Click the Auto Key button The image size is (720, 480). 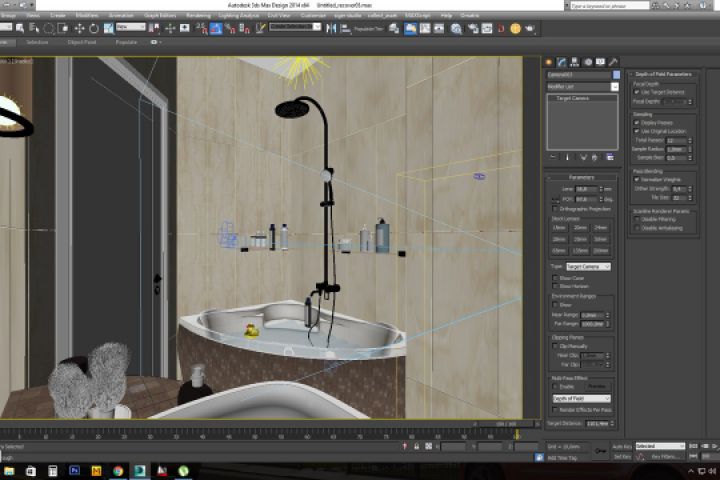coord(622,446)
